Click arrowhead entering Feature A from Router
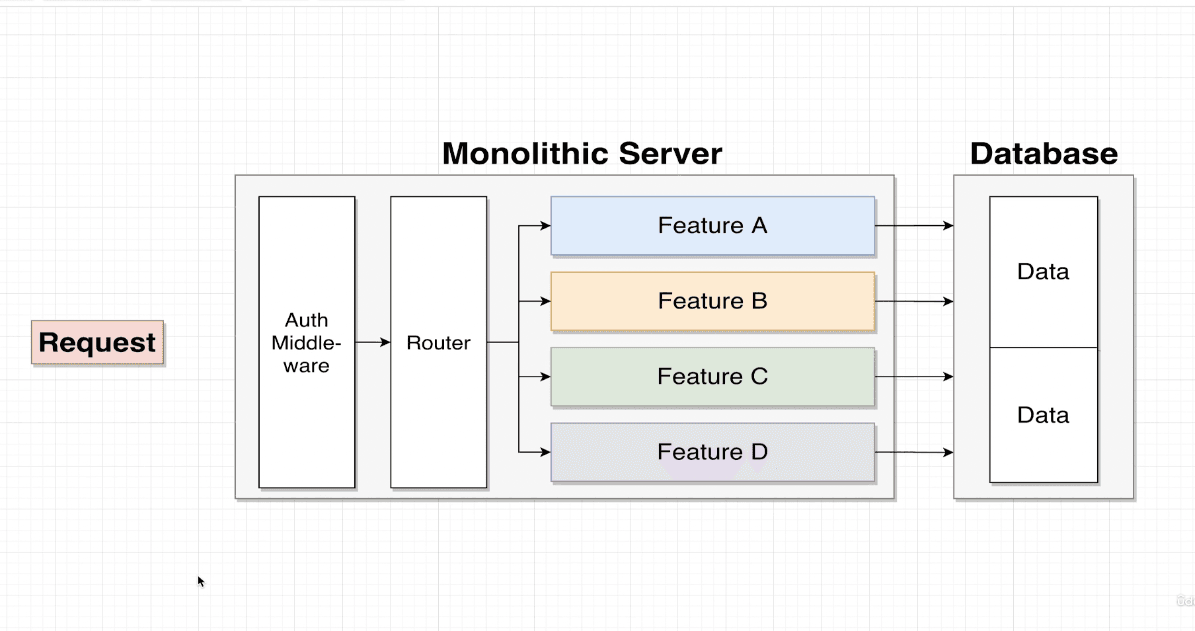 click(x=545, y=226)
